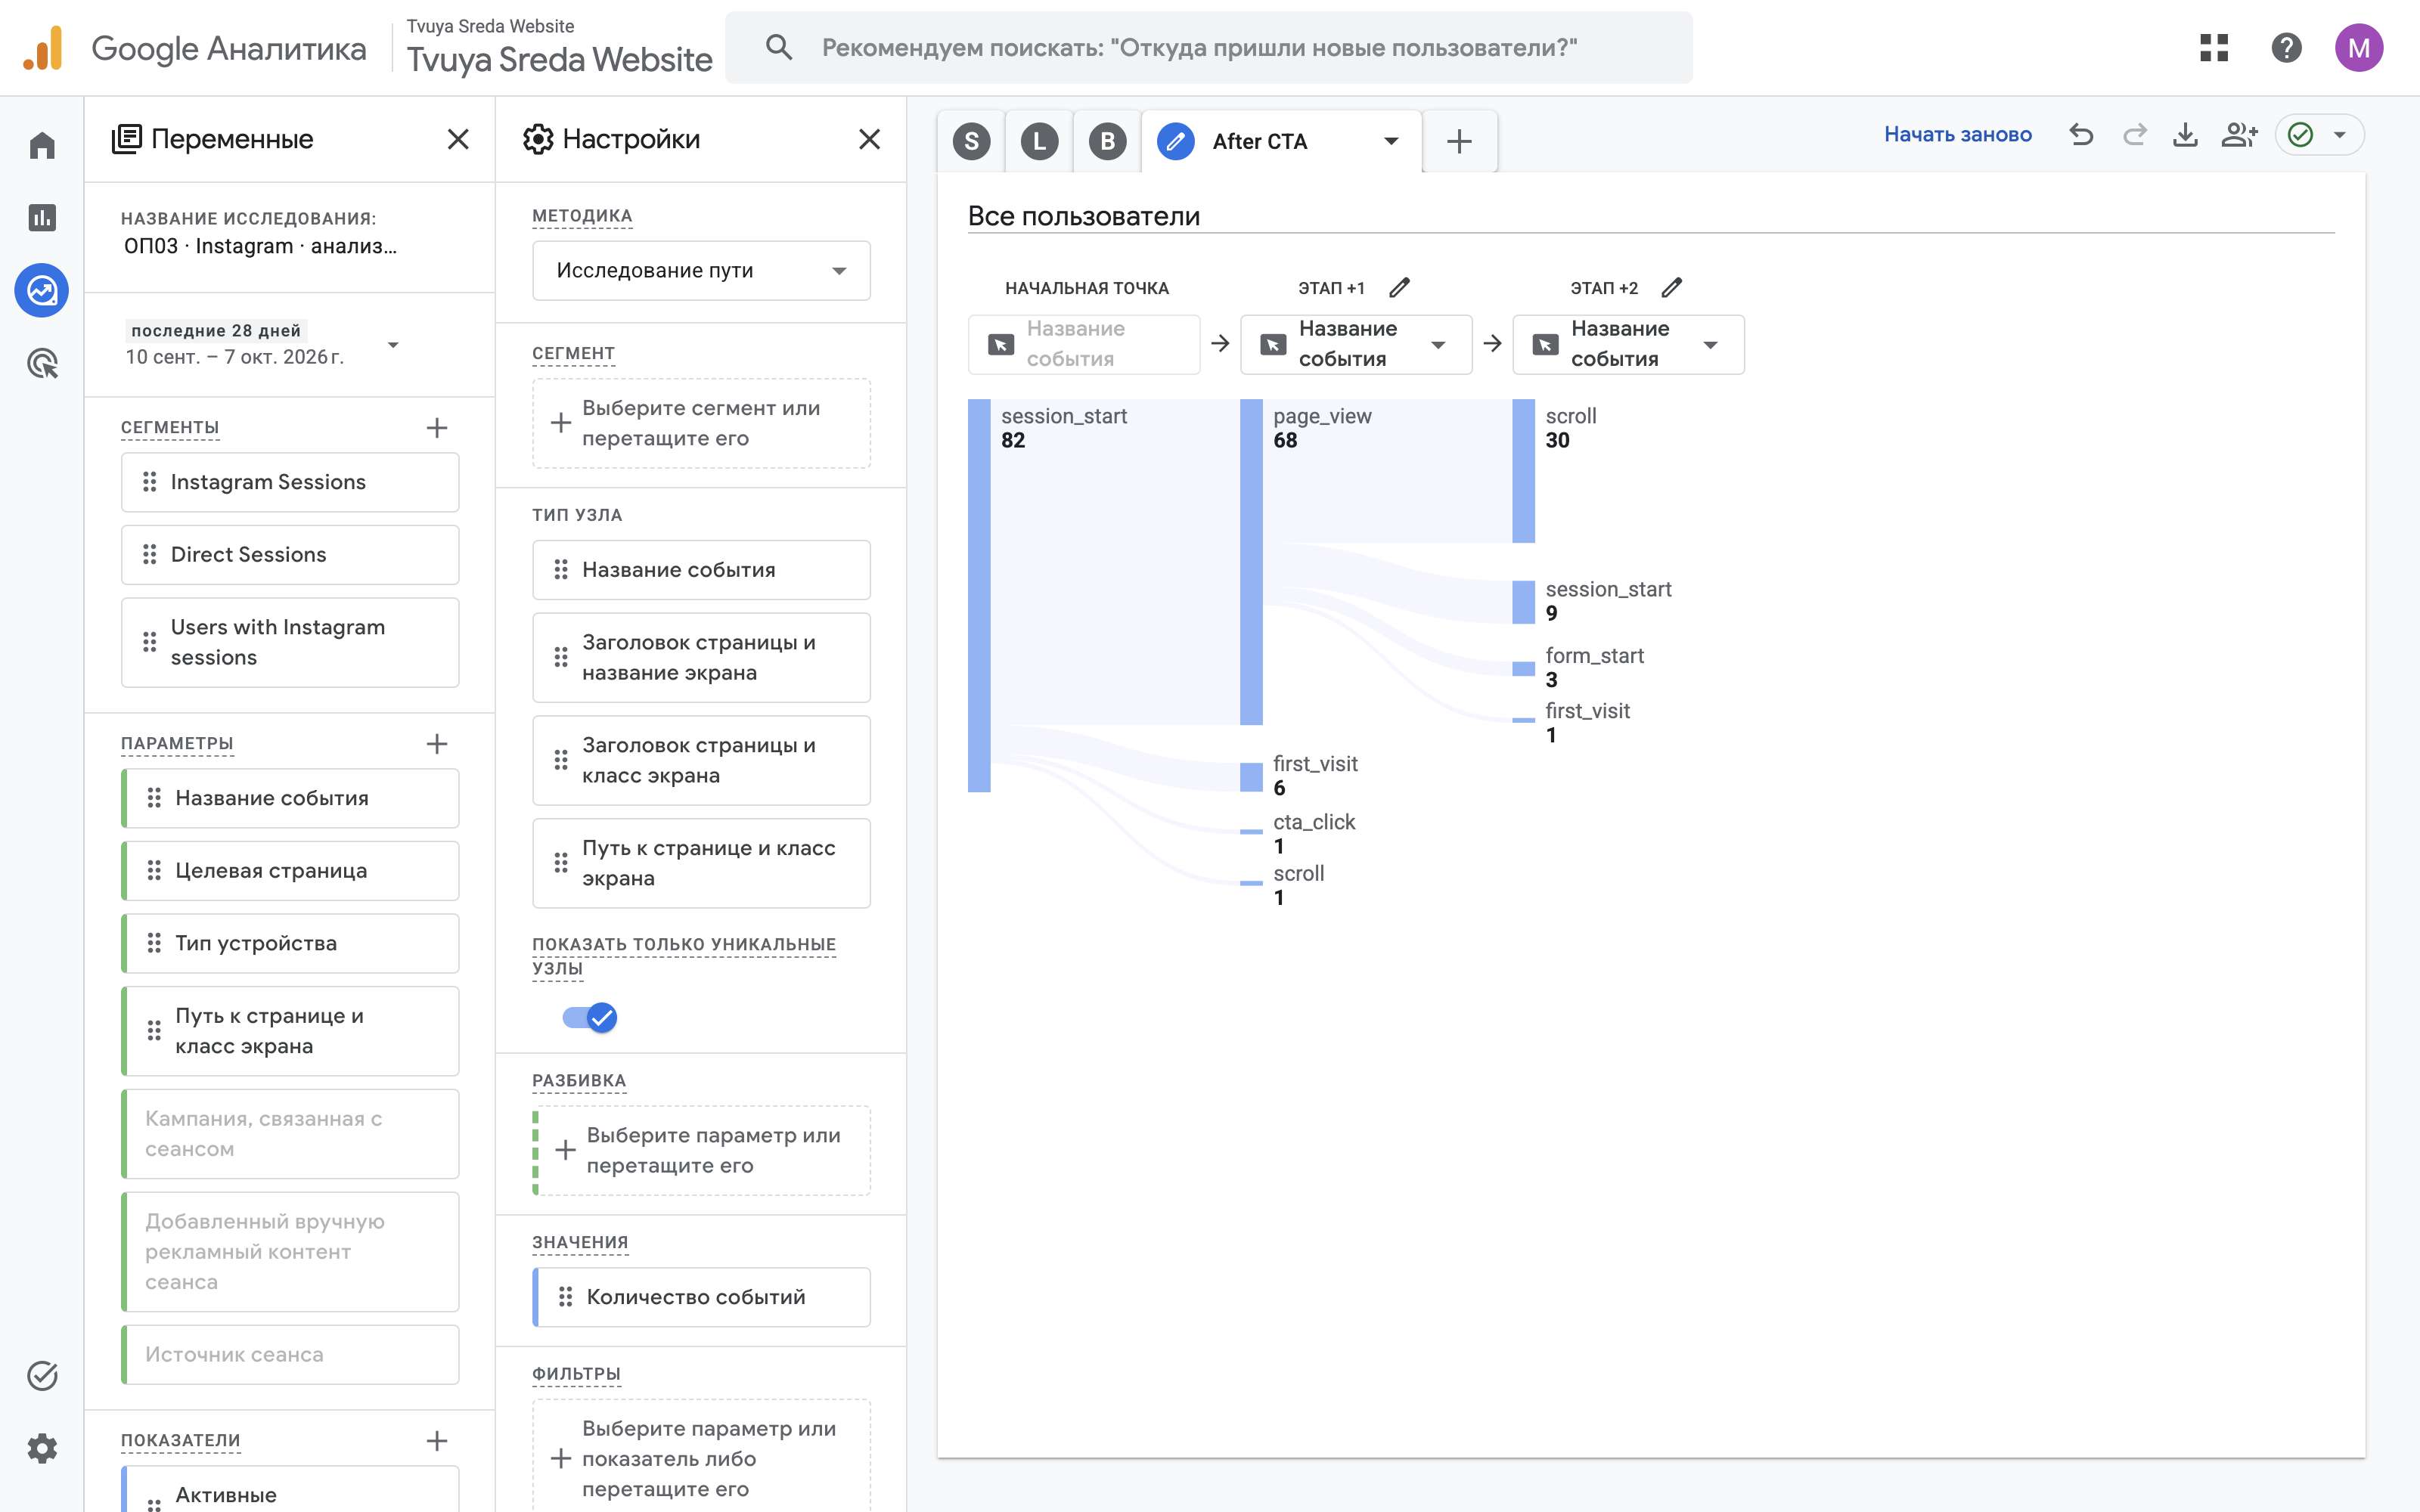Image resolution: width=2420 pixels, height=1512 pixels.
Task: Click Начать заново link
Action: (x=1958, y=135)
